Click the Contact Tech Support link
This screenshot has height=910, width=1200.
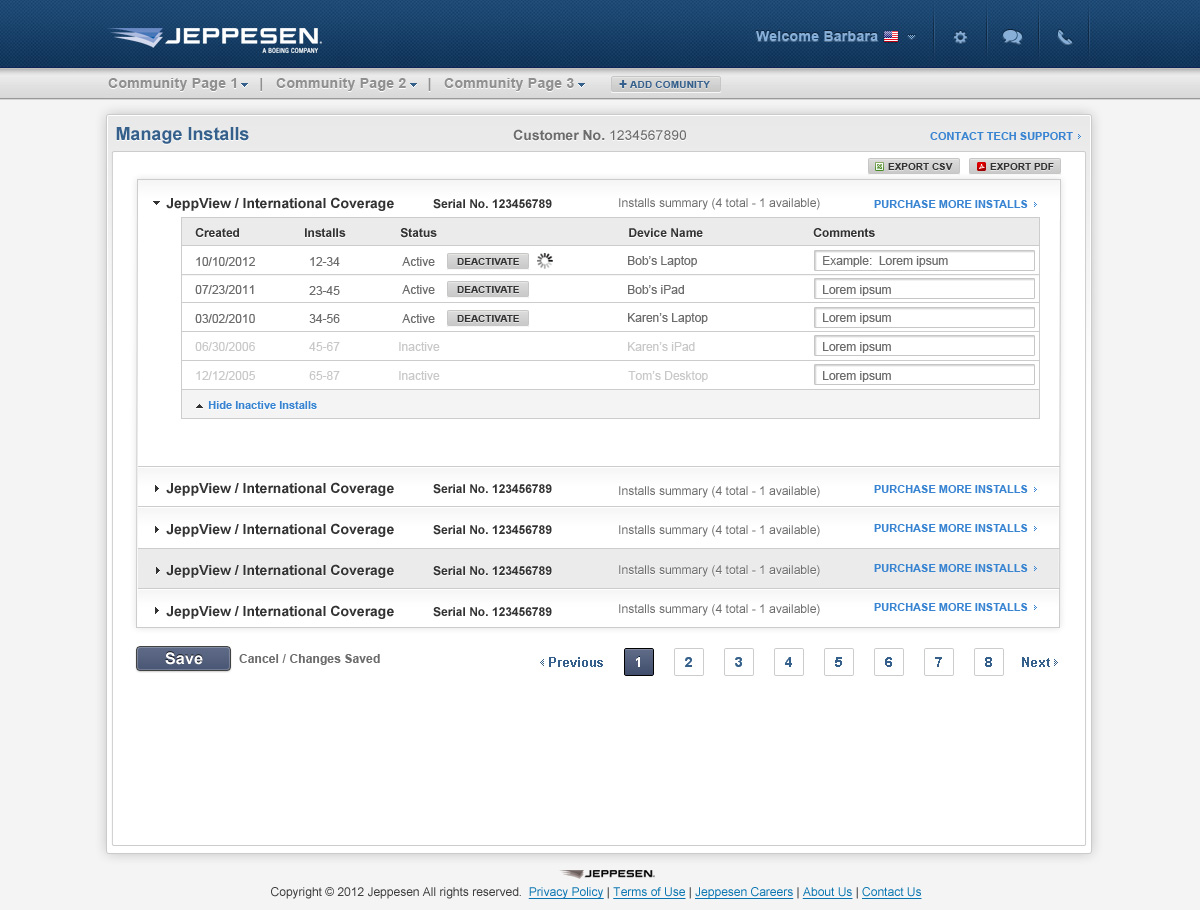1001,136
